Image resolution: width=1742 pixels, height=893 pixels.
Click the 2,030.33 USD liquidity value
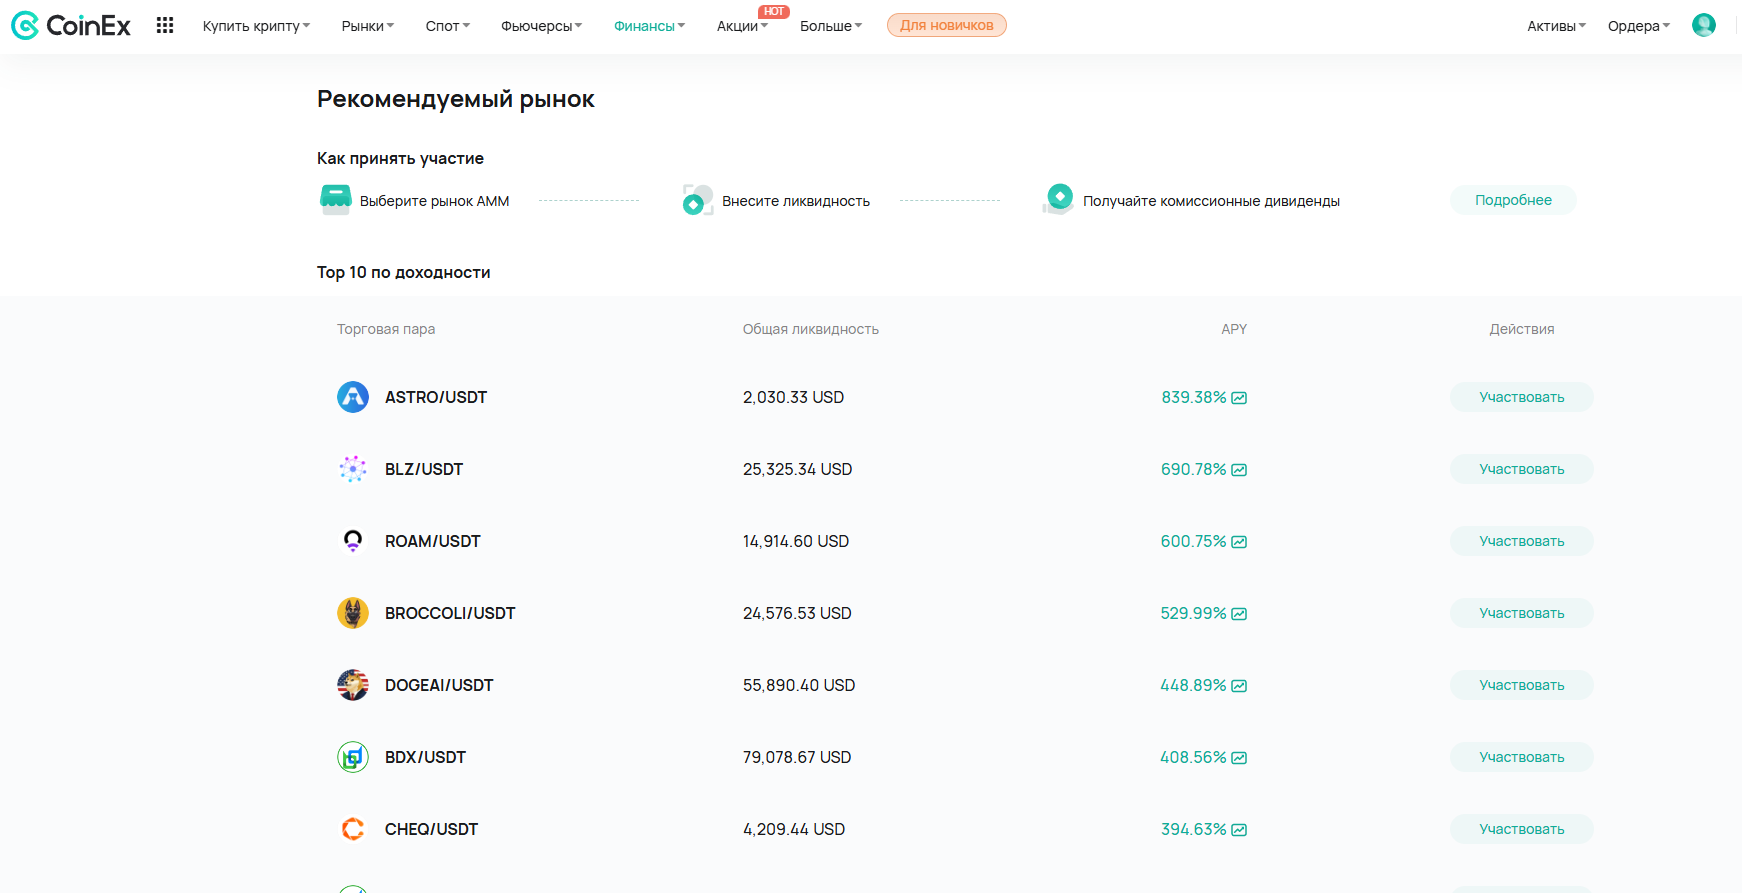[x=793, y=397]
